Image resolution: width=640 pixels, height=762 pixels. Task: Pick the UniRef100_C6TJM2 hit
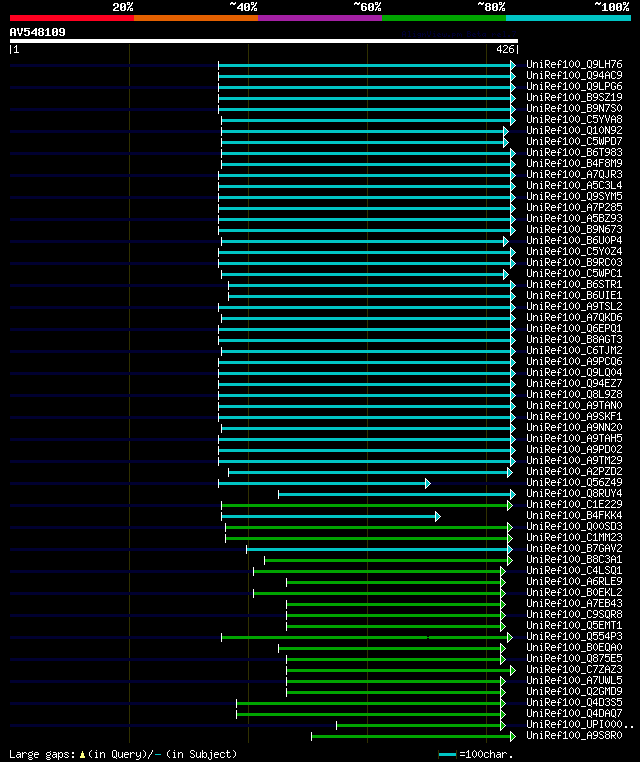click(x=574, y=350)
